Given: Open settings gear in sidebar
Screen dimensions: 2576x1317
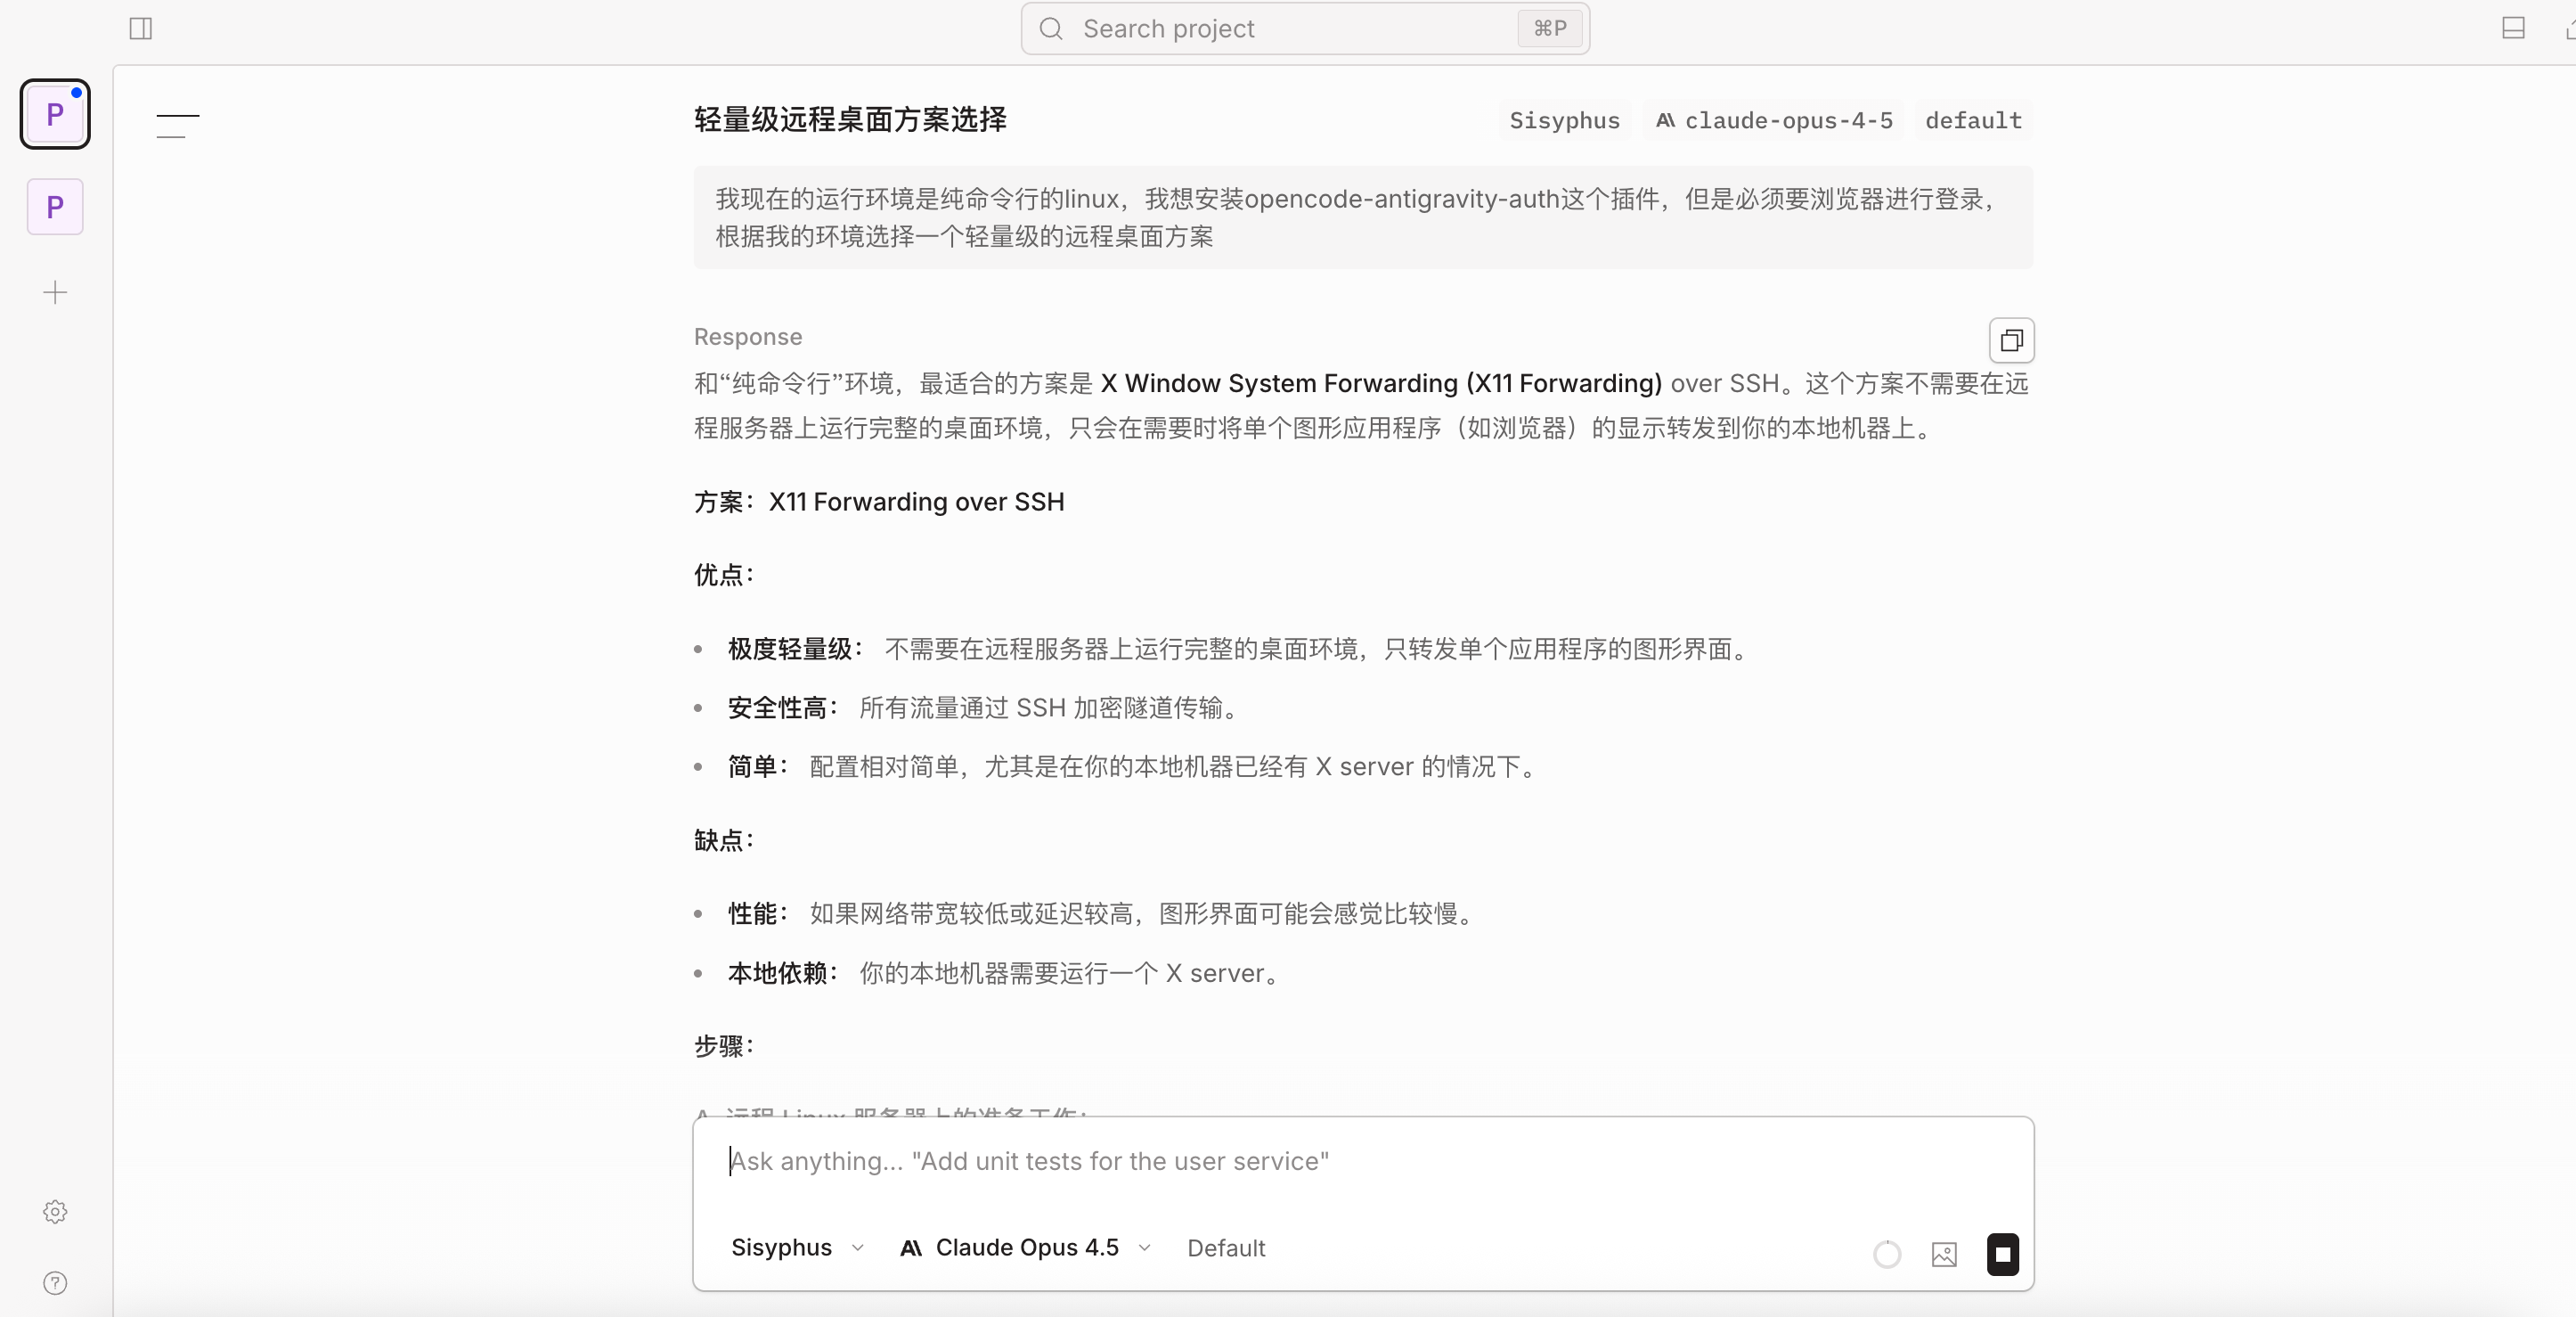Looking at the screenshot, I should pos(55,1212).
